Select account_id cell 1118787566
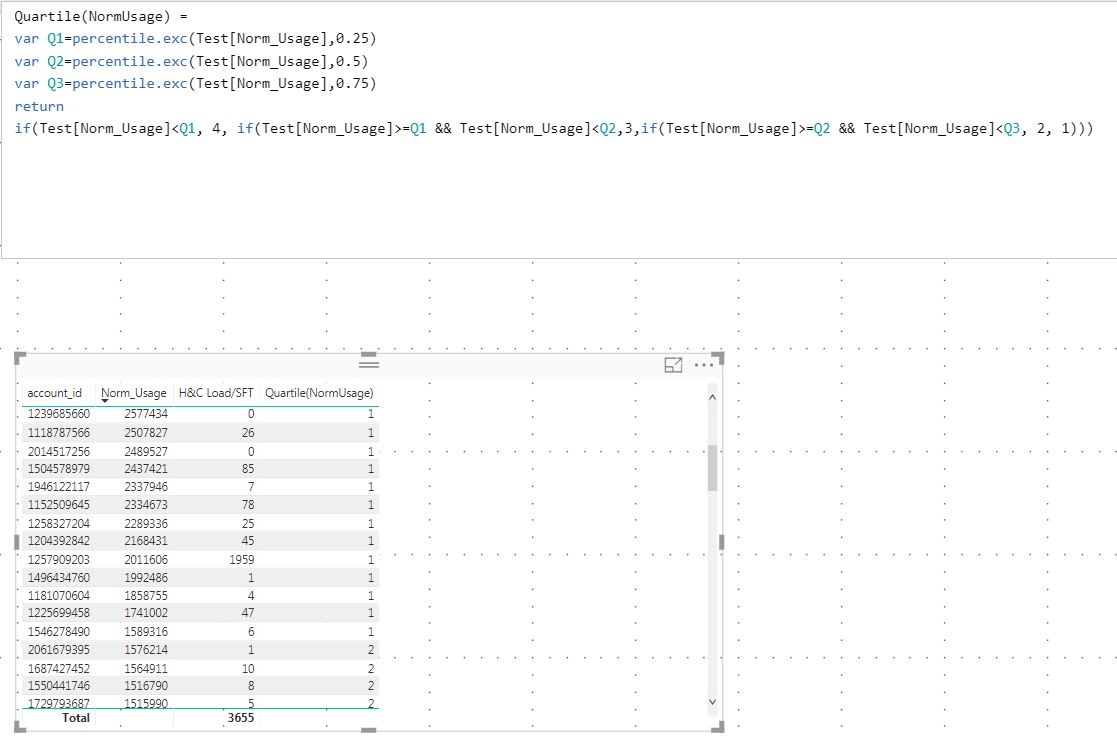 58,432
